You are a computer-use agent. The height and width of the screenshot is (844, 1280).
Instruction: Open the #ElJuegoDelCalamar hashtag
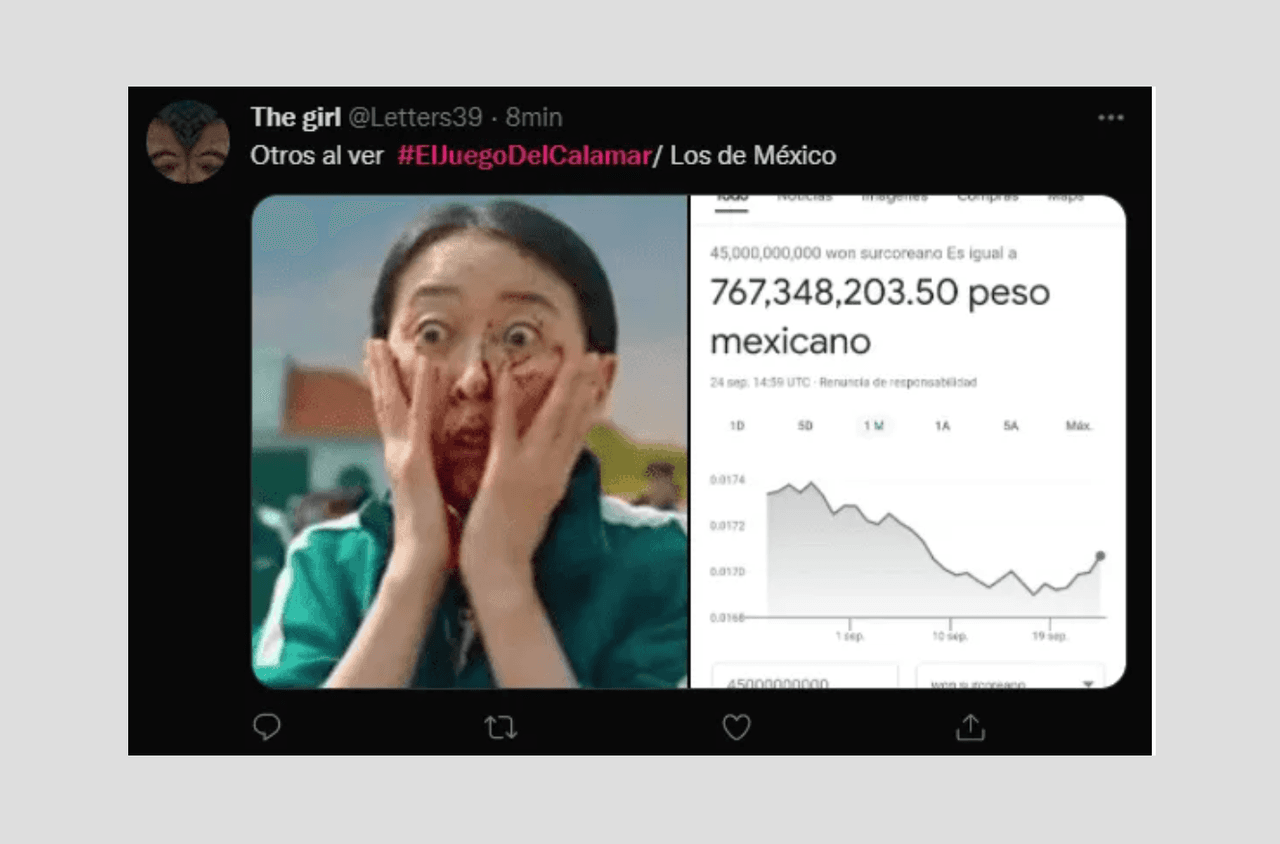point(523,156)
